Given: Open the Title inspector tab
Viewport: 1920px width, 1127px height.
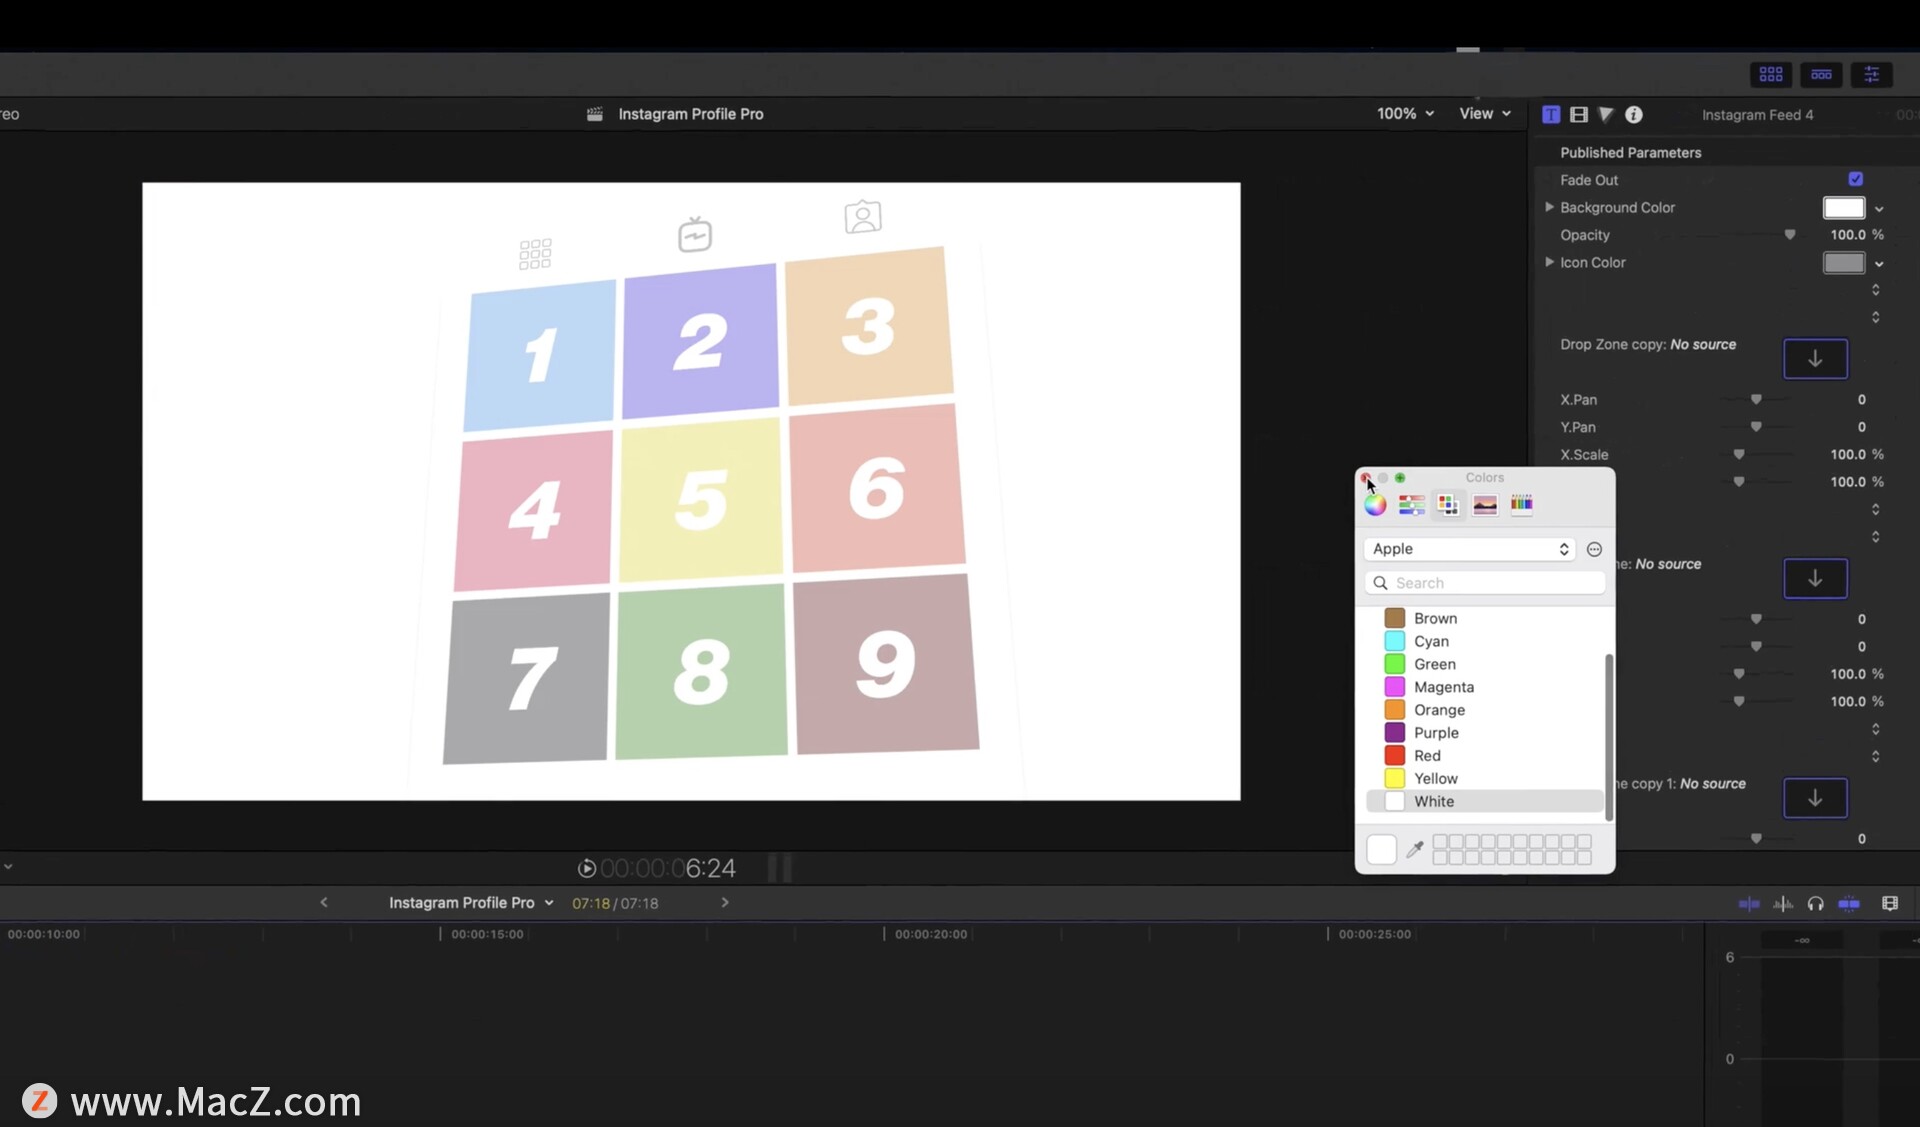Looking at the screenshot, I should pos(1551,115).
